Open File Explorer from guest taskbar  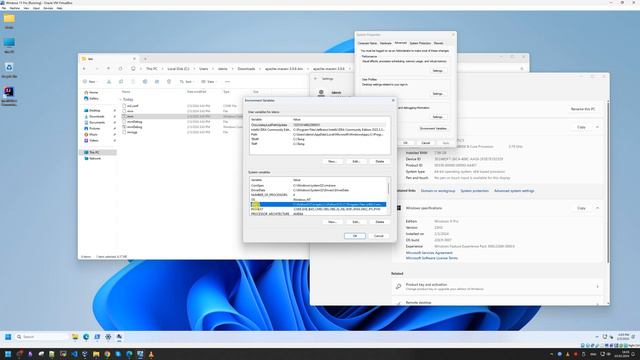(75, 337)
